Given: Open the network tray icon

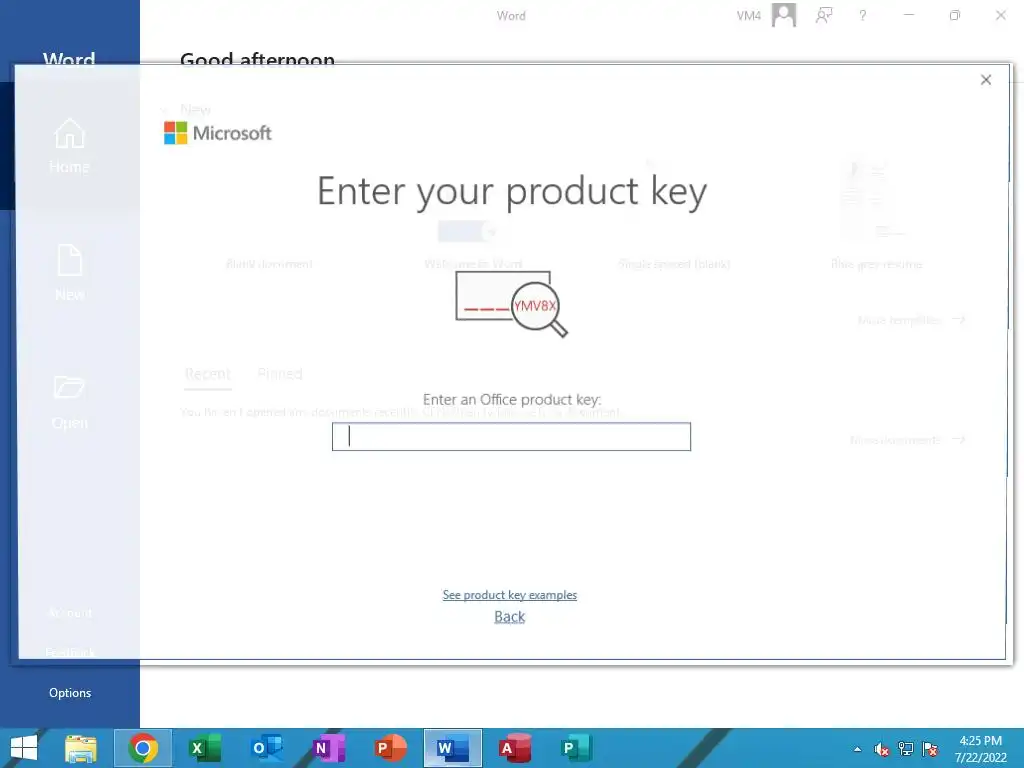Looking at the screenshot, I should [906, 749].
